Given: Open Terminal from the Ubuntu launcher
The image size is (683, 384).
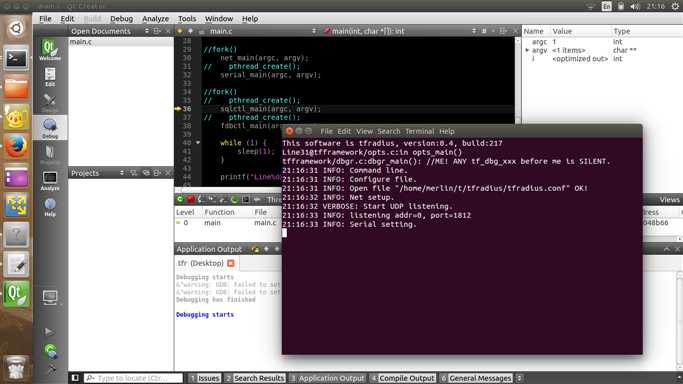Looking at the screenshot, I should tap(16, 58).
